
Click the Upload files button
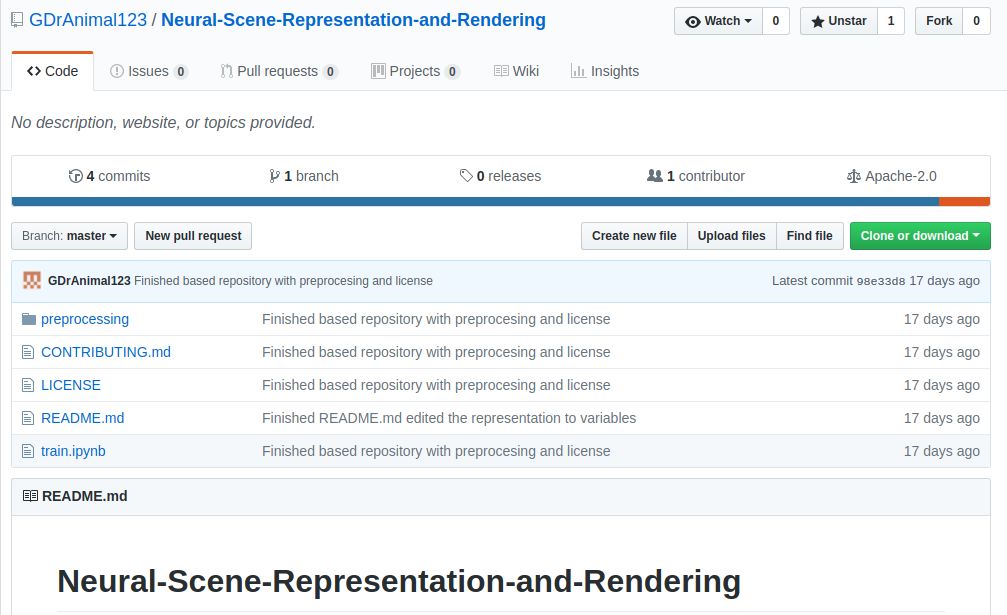pyautogui.click(x=731, y=236)
